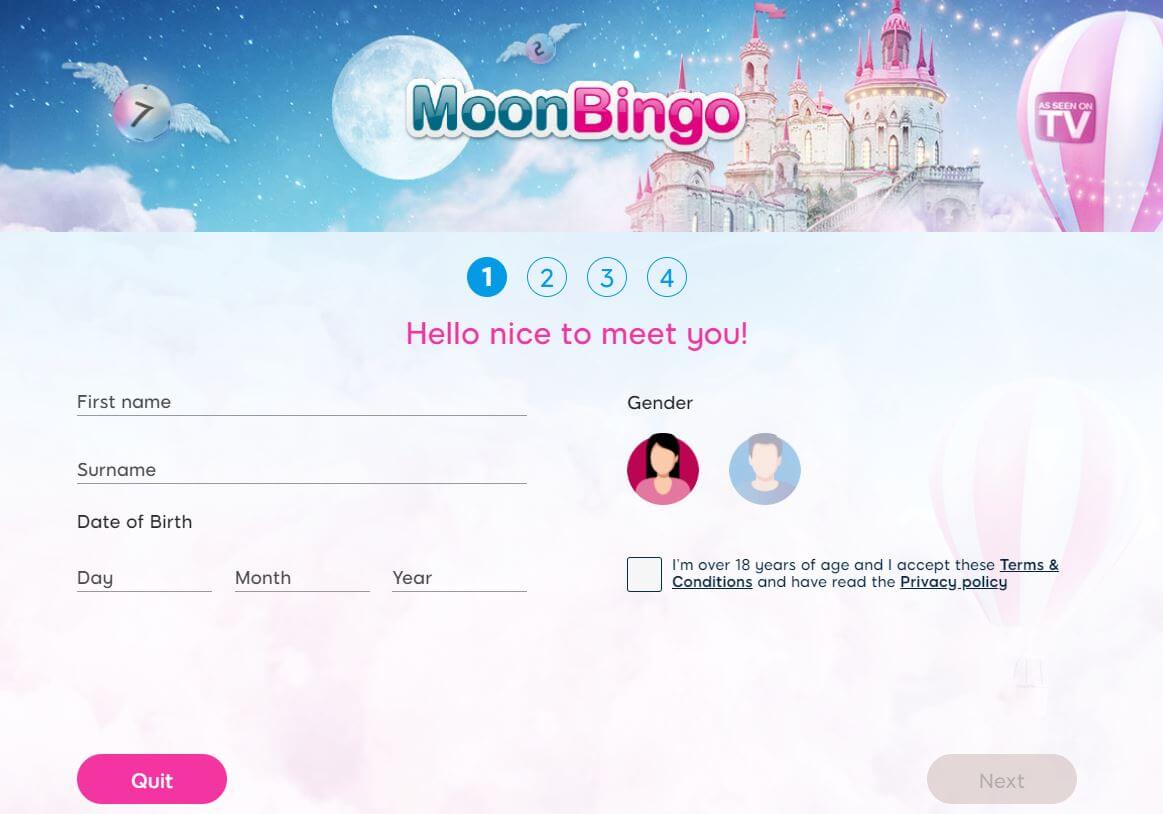Select the male gender avatar
The width and height of the screenshot is (1163, 814).
[x=765, y=469]
